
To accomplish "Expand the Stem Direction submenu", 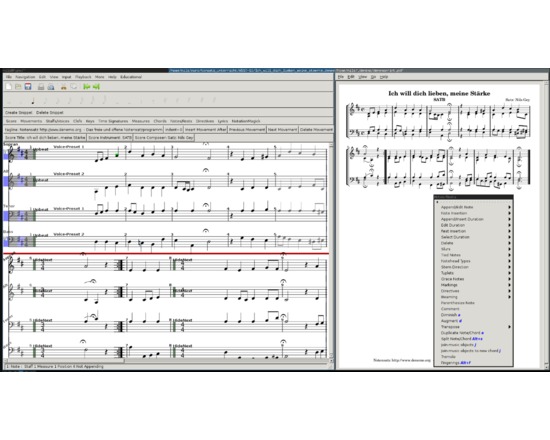I will [474, 267].
